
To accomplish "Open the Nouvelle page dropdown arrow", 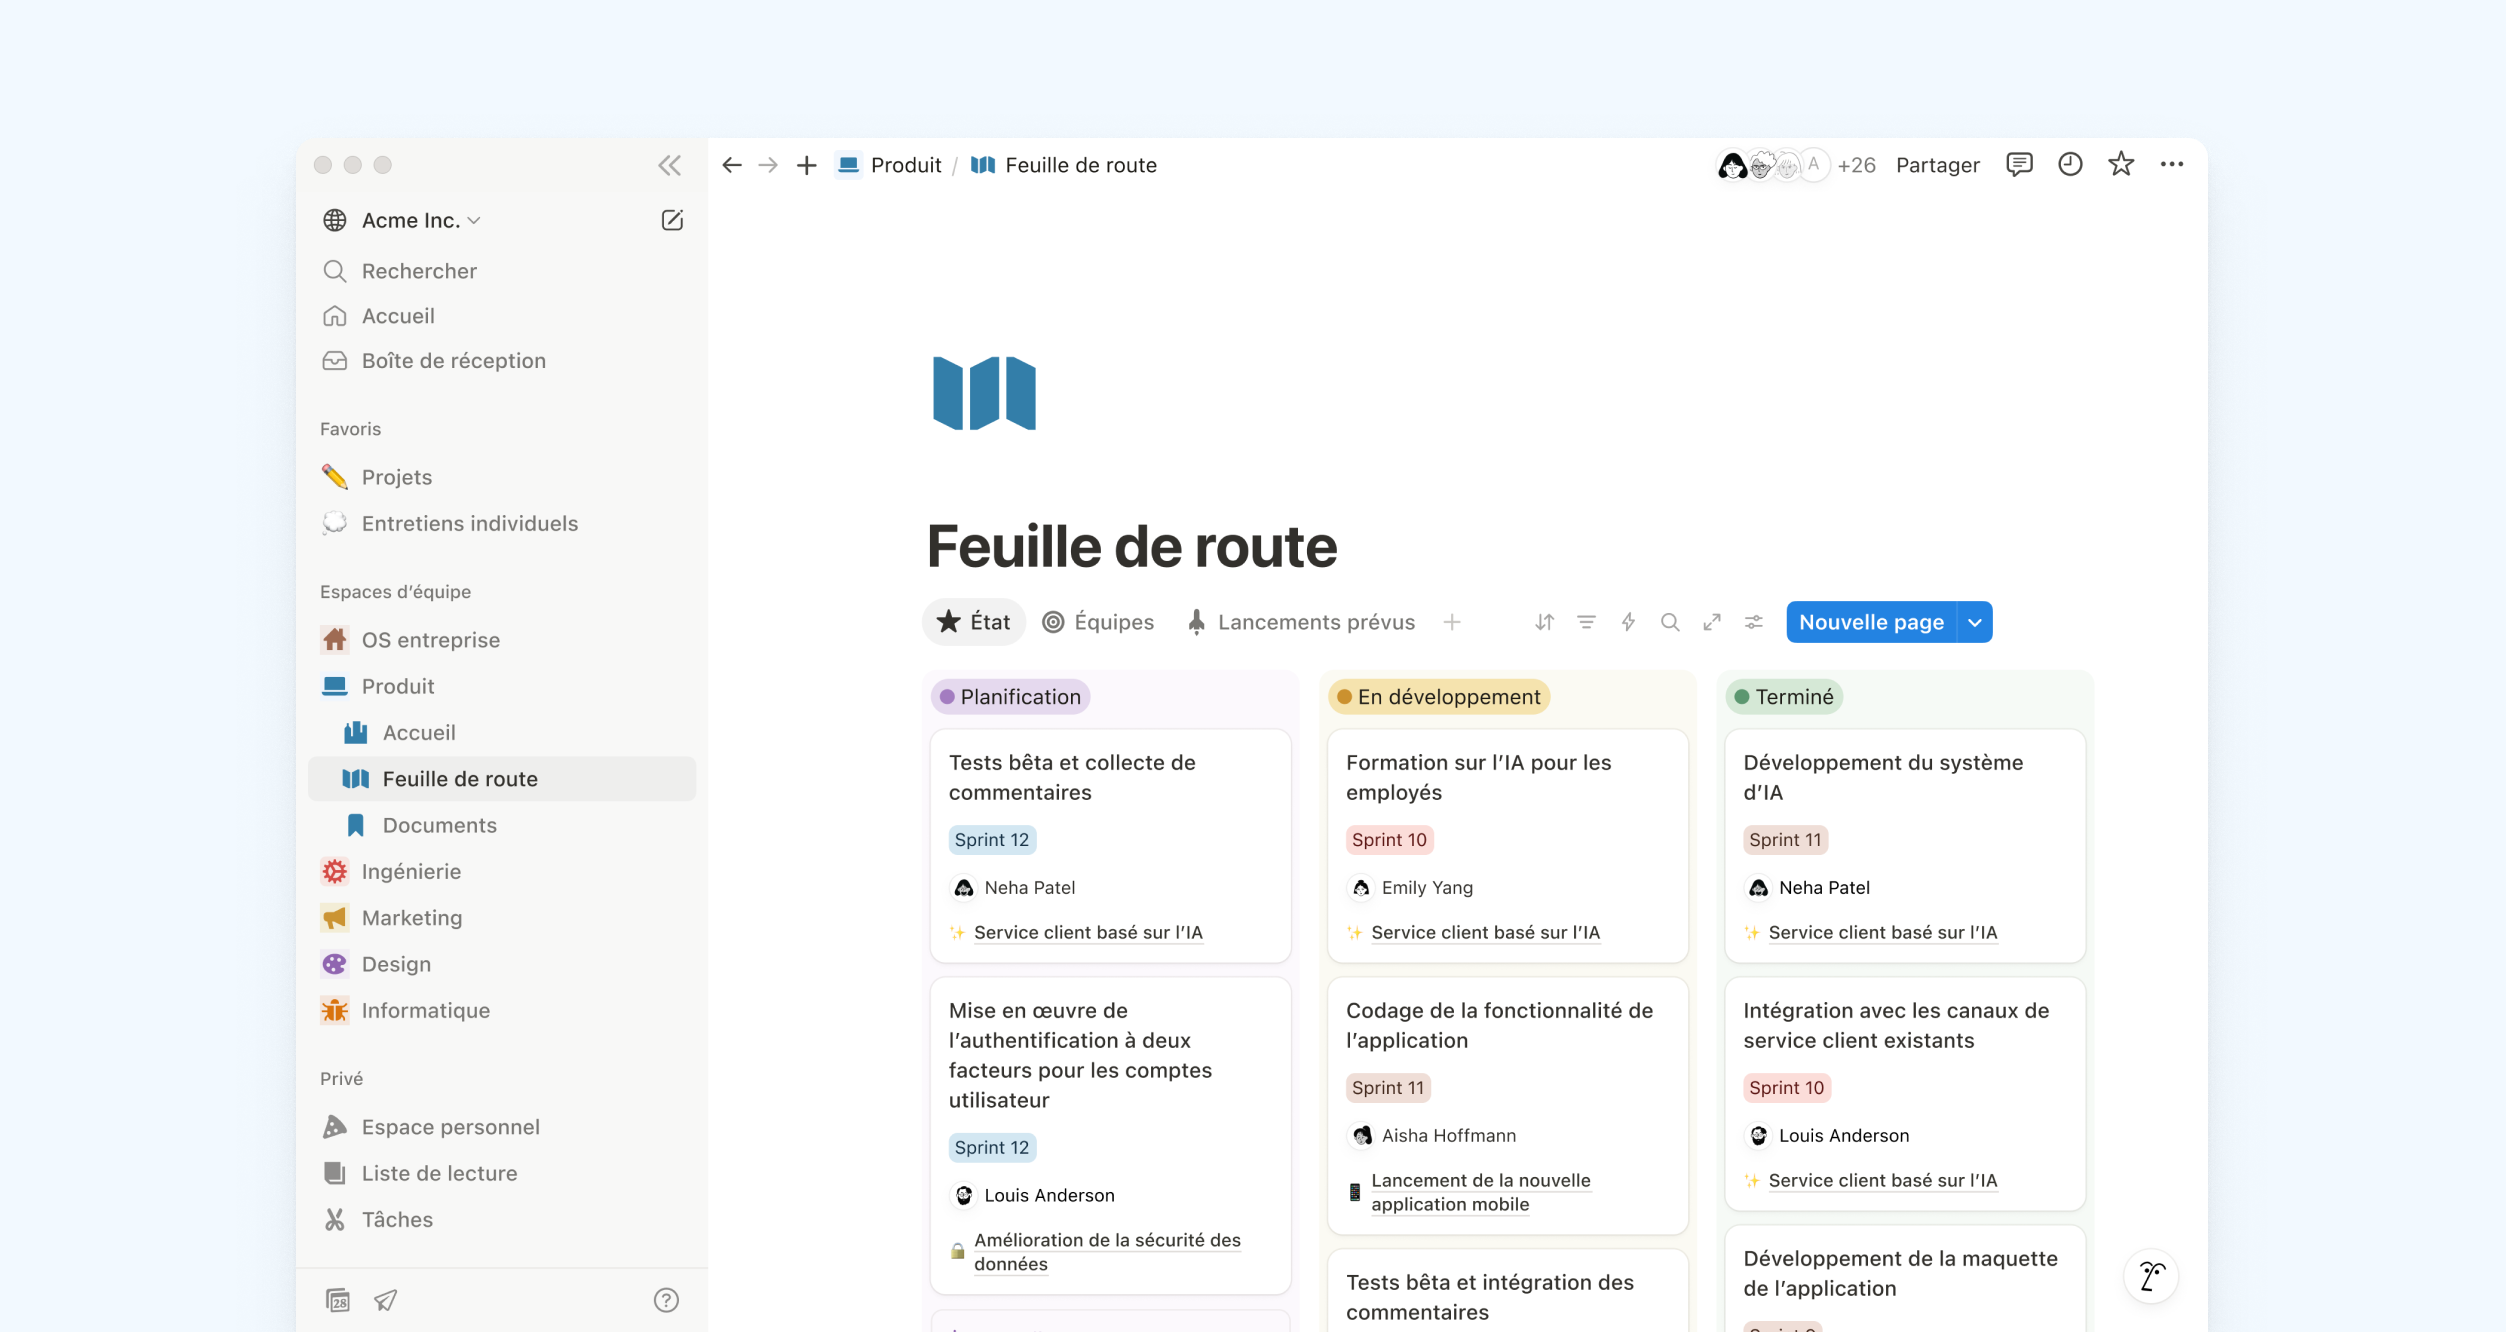I will click(1975, 622).
